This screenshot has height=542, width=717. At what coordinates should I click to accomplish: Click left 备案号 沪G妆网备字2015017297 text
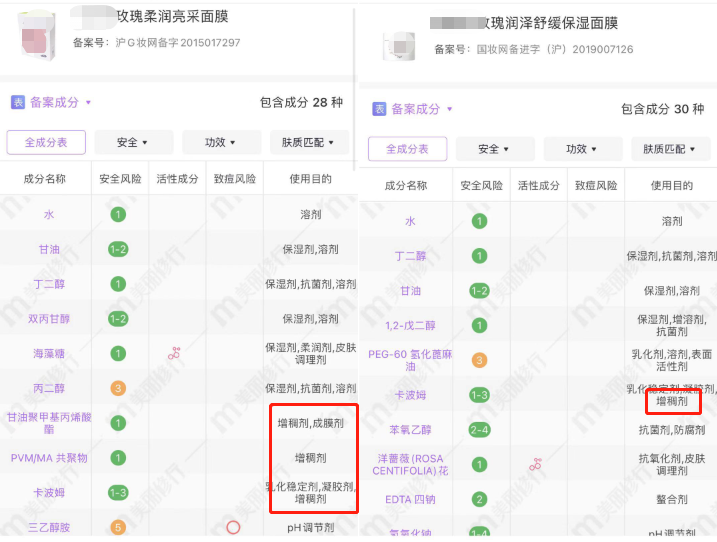177,43
